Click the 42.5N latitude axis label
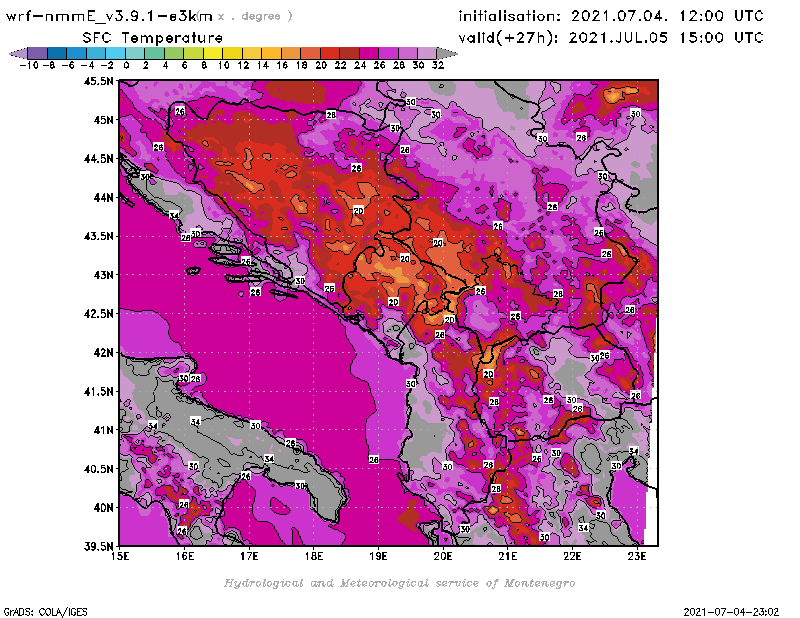Screen dimensions: 800x618 [98, 314]
